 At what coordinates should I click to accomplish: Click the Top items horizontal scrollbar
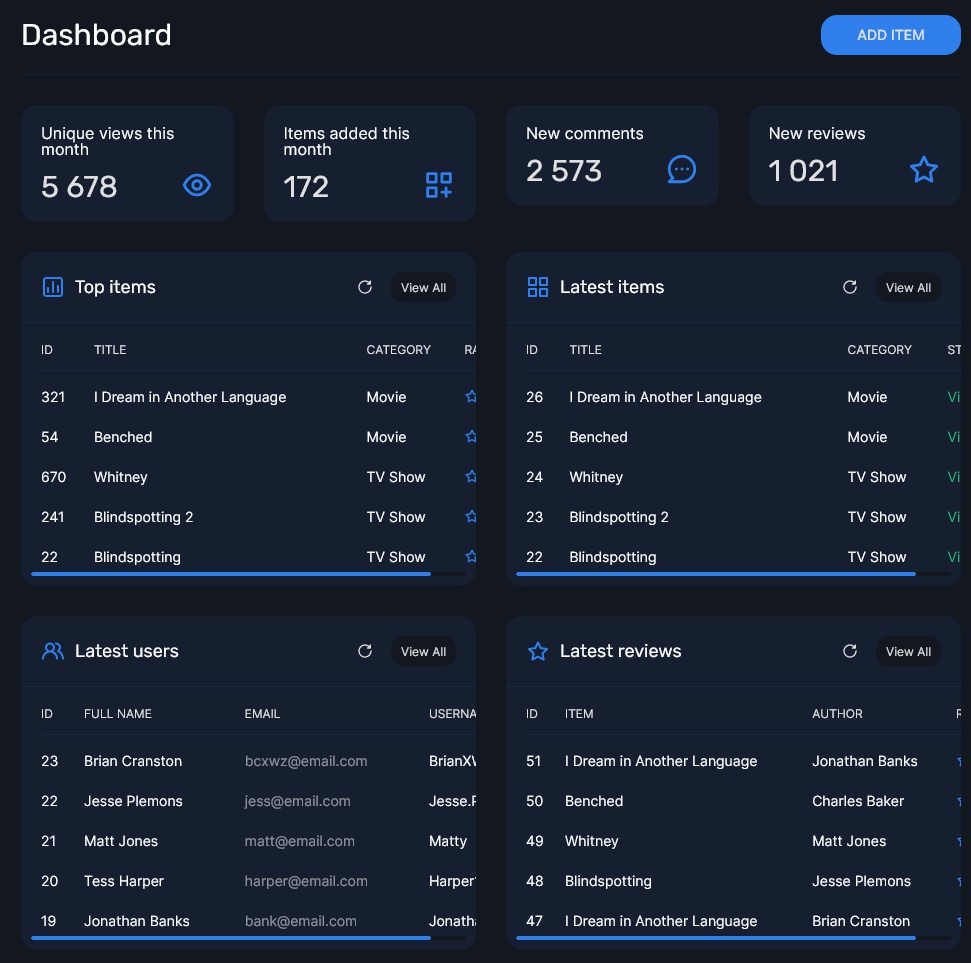tap(231, 574)
